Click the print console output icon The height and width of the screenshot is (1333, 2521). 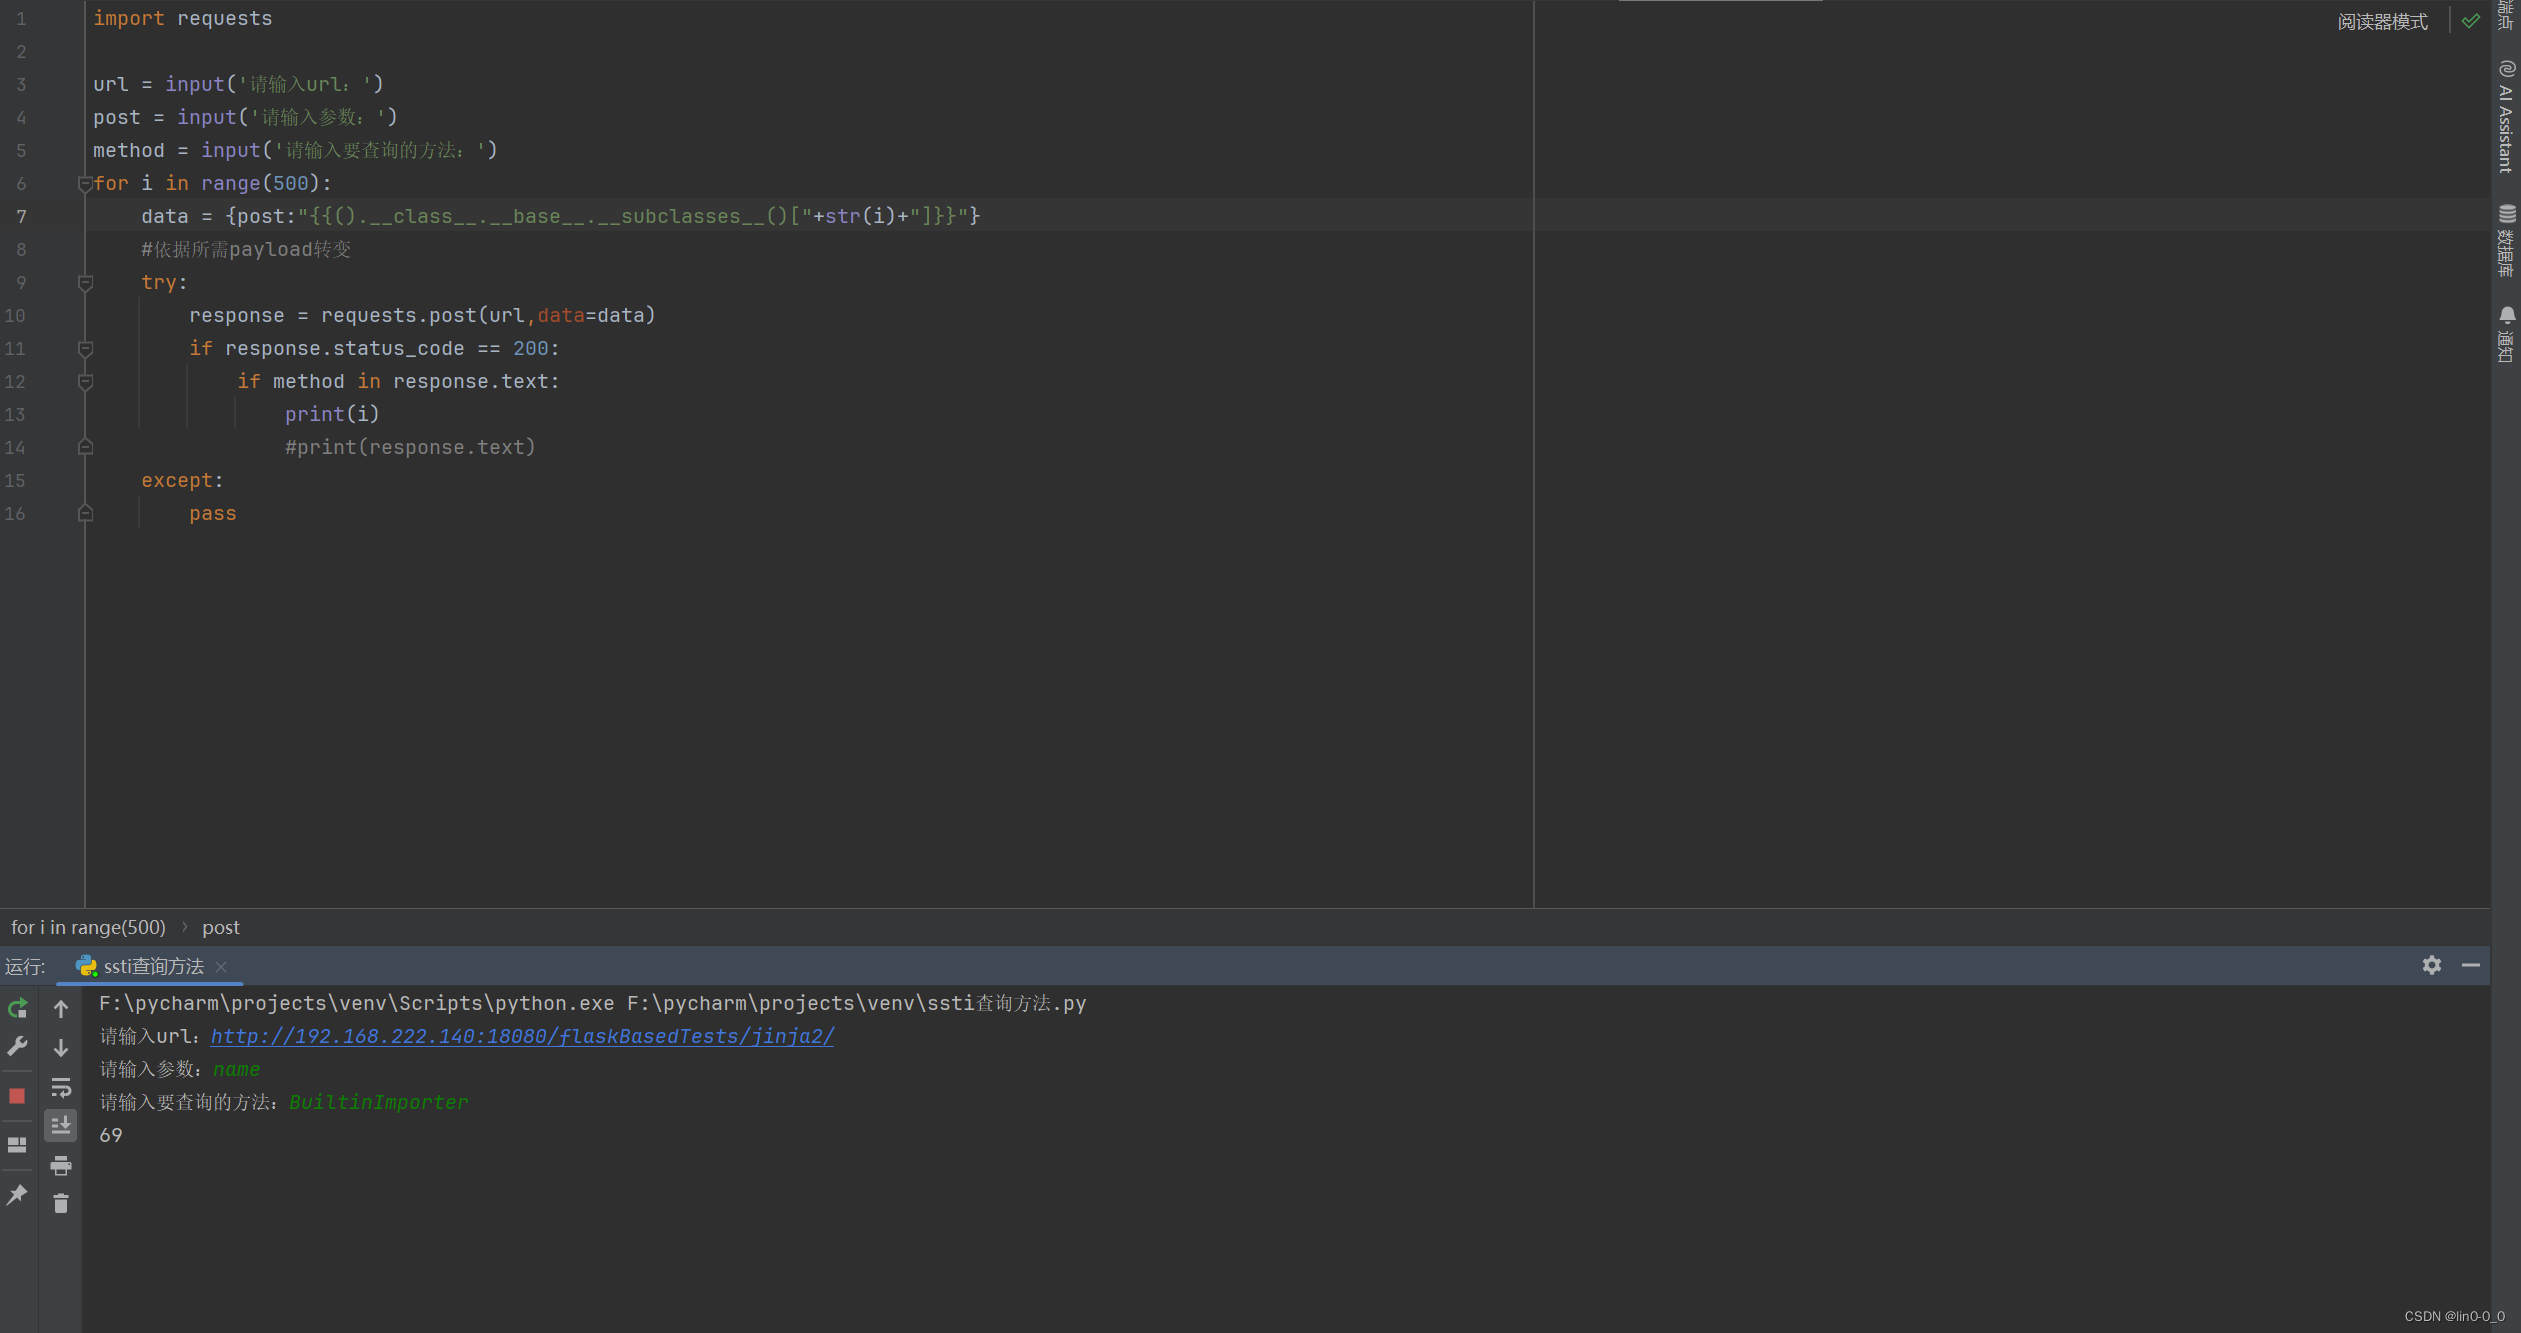[x=61, y=1165]
